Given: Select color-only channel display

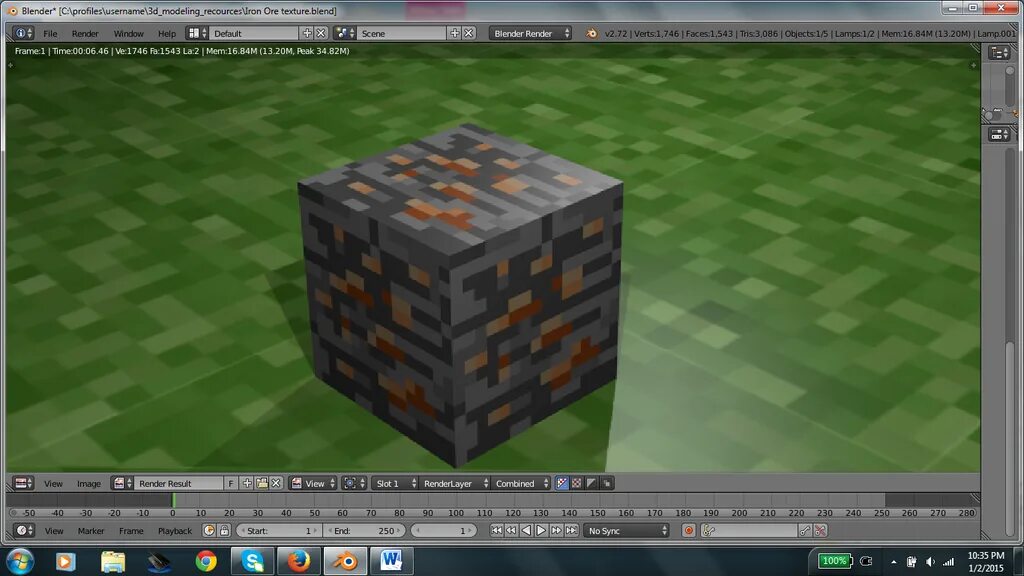Looking at the screenshot, I should (577, 483).
